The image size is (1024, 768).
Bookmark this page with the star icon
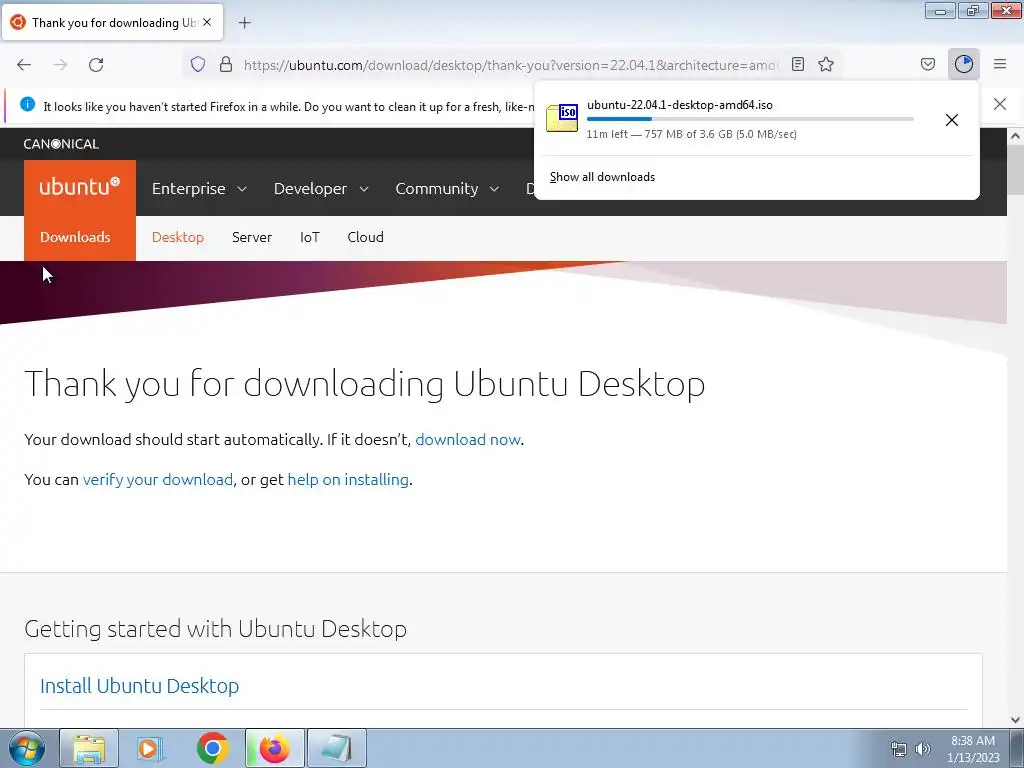(x=826, y=64)
